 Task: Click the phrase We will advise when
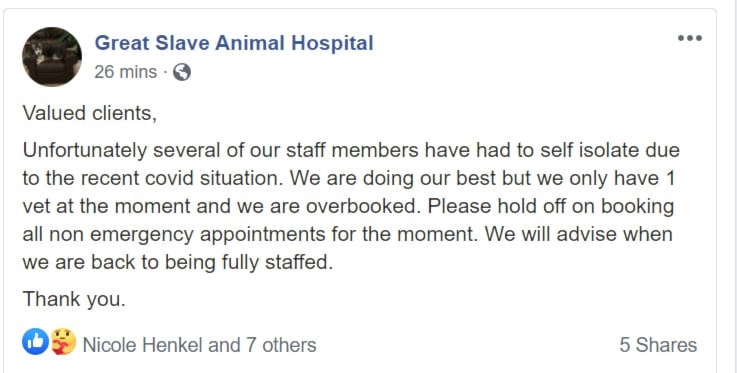coord(579,233)
